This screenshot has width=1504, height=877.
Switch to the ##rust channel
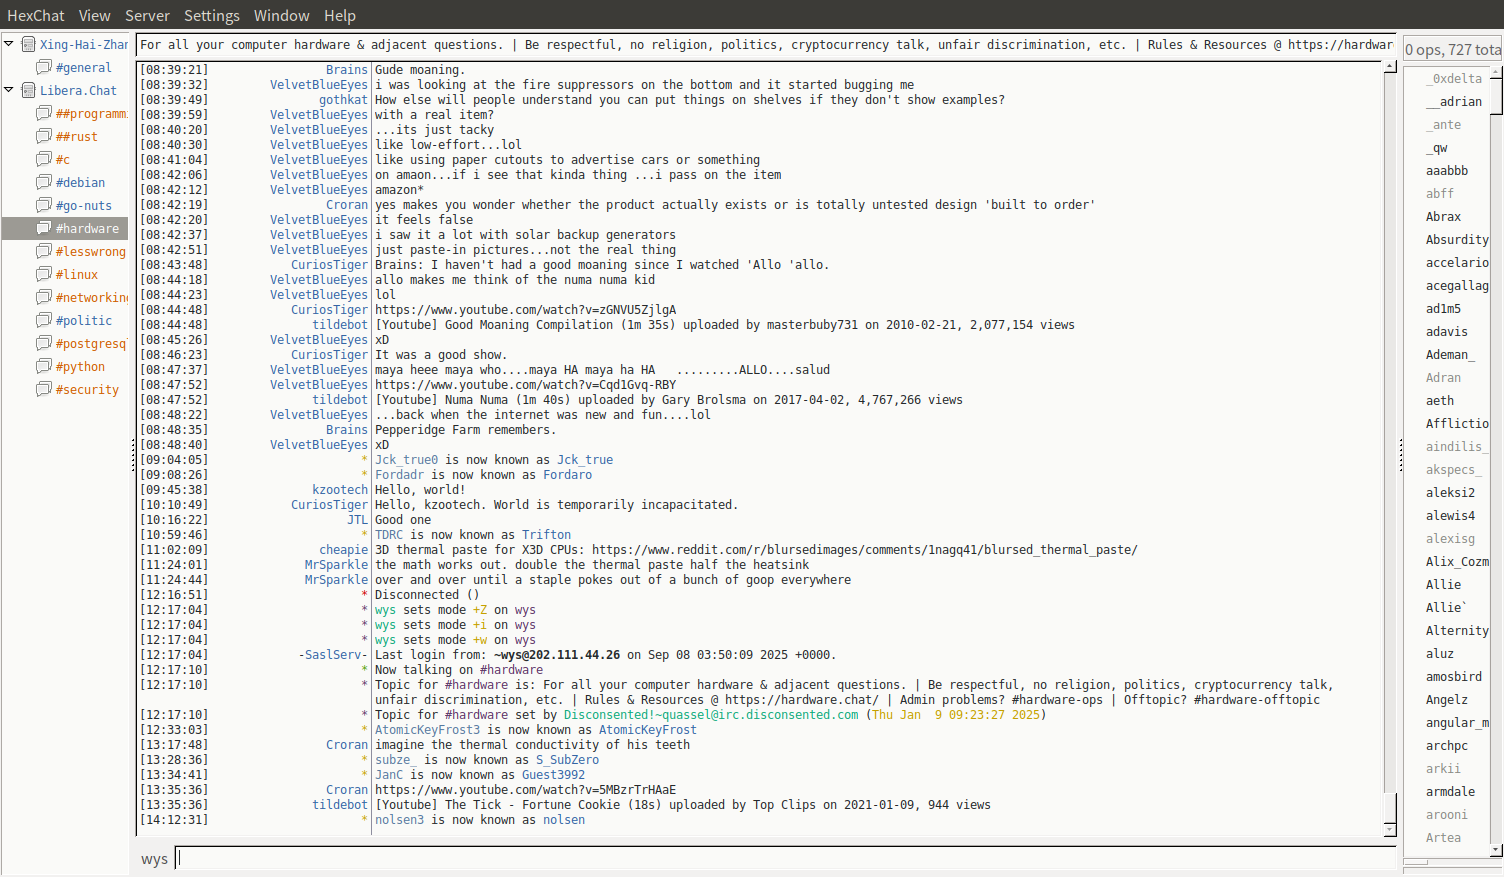point(77,136)
